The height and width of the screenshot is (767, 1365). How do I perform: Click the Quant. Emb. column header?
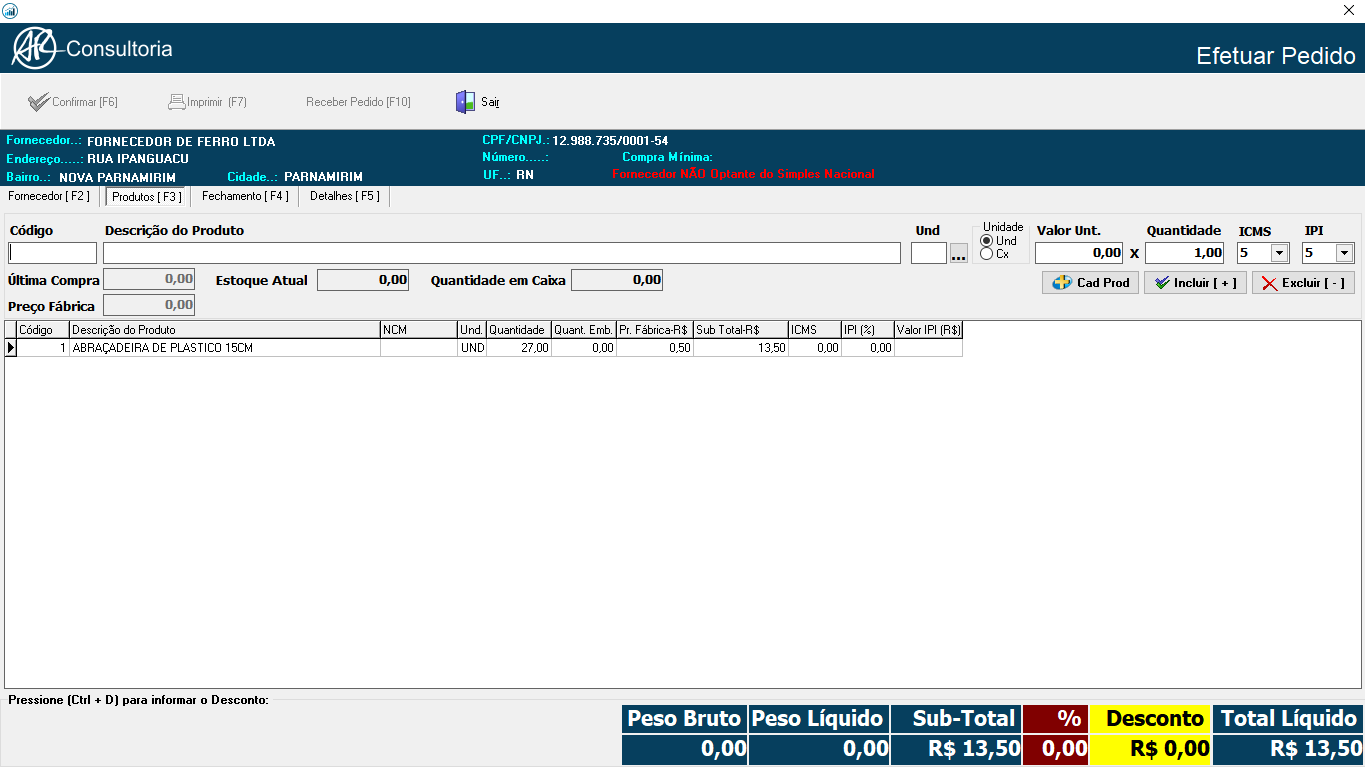pyautogui.click(x=584, y=330)
